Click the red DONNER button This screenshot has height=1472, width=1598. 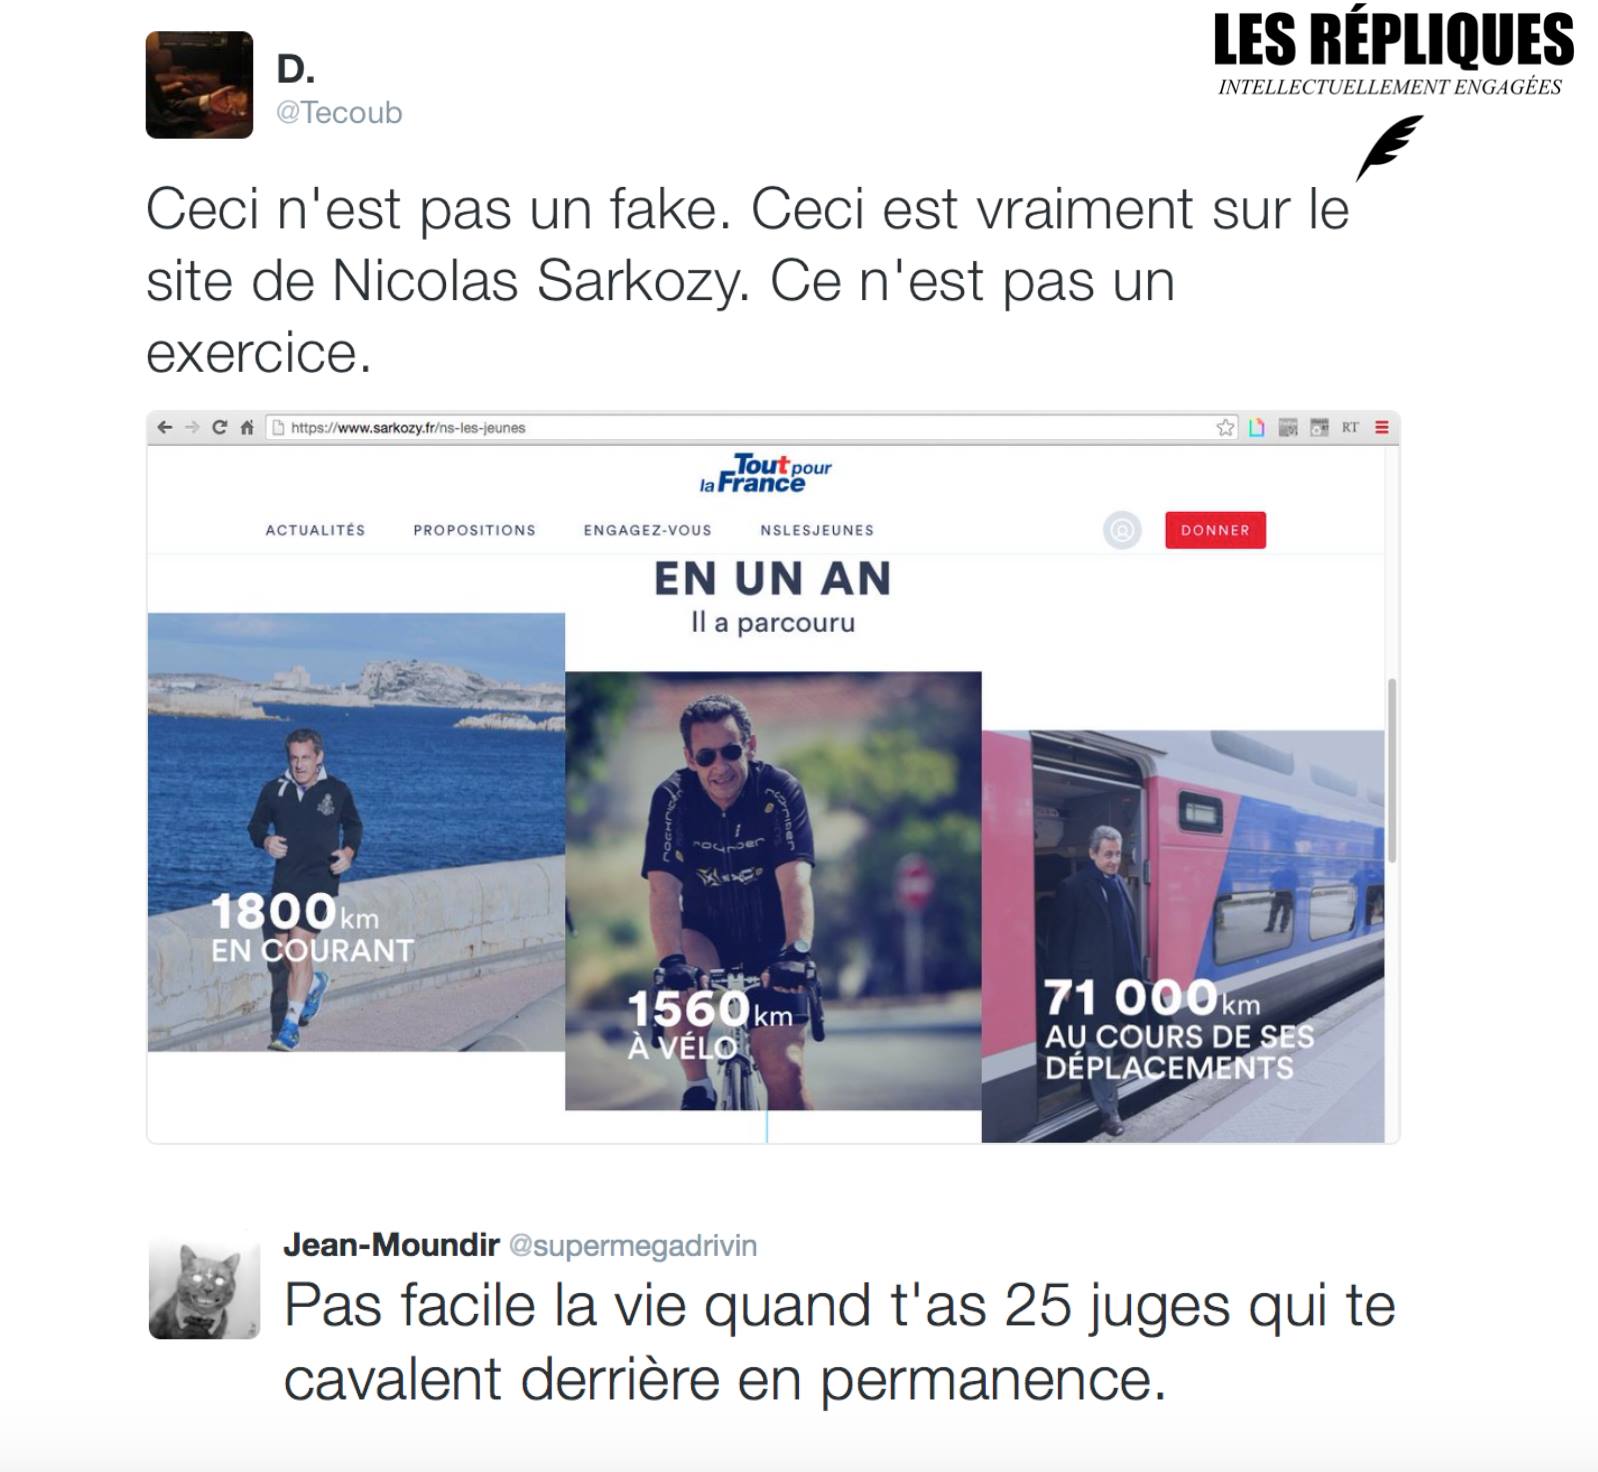click(x=1215, y=530)
